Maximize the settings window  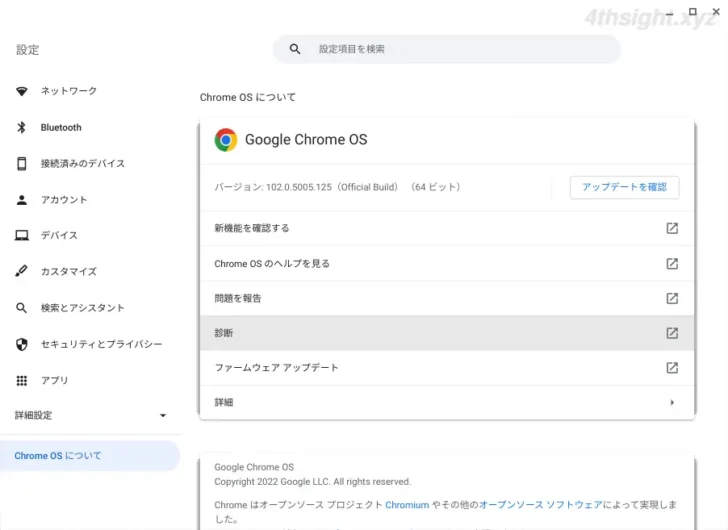(x=693, y=12)
